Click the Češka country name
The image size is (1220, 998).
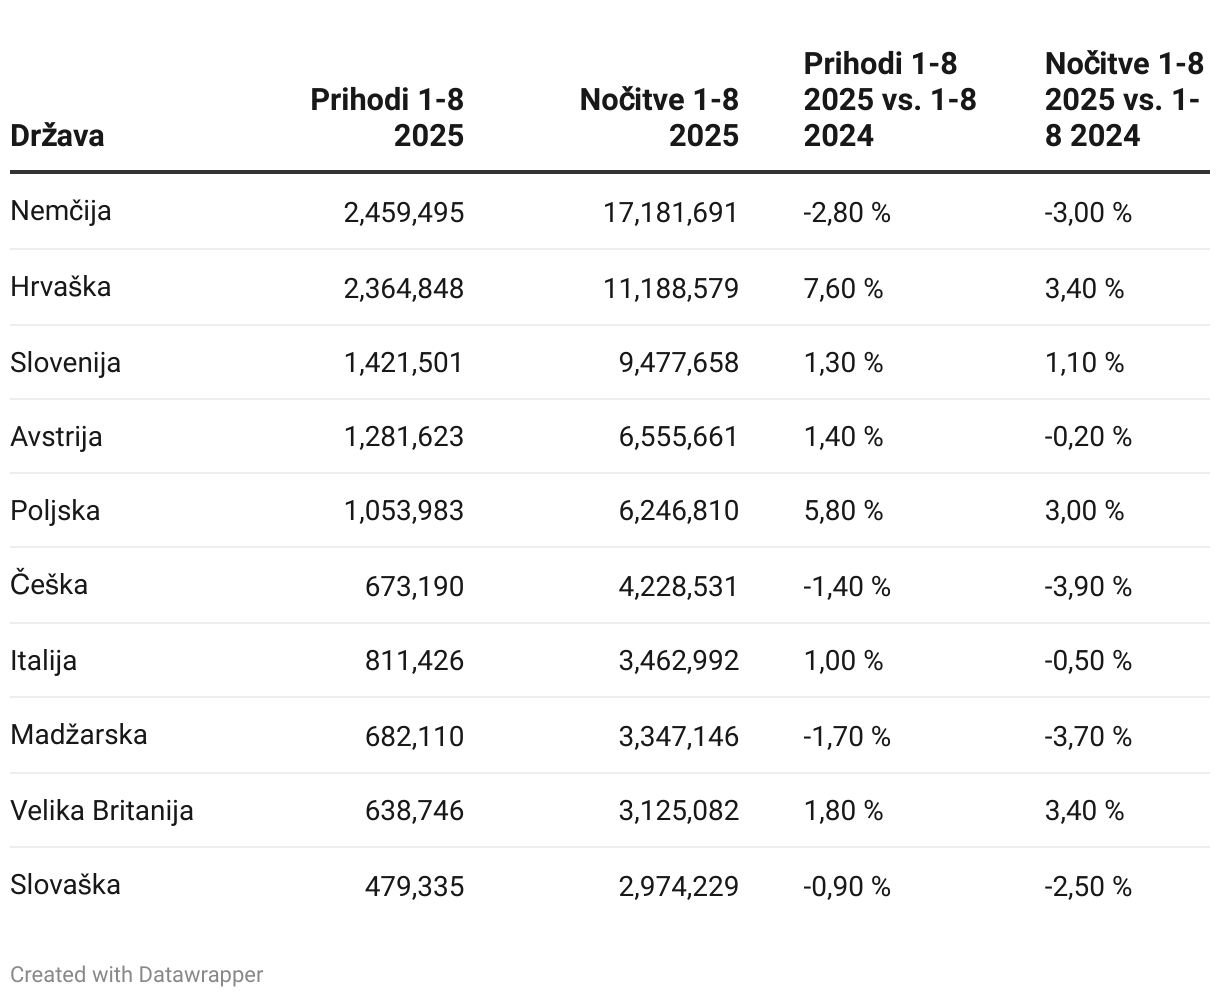point(50,584)
